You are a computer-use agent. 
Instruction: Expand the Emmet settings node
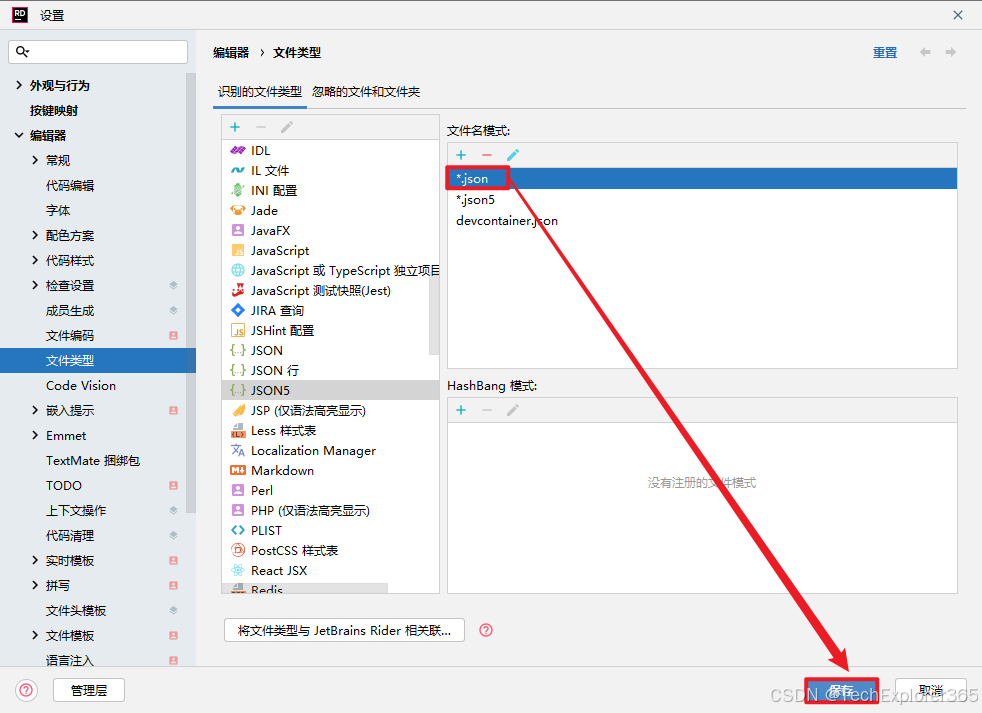click(x=35, y=435)
